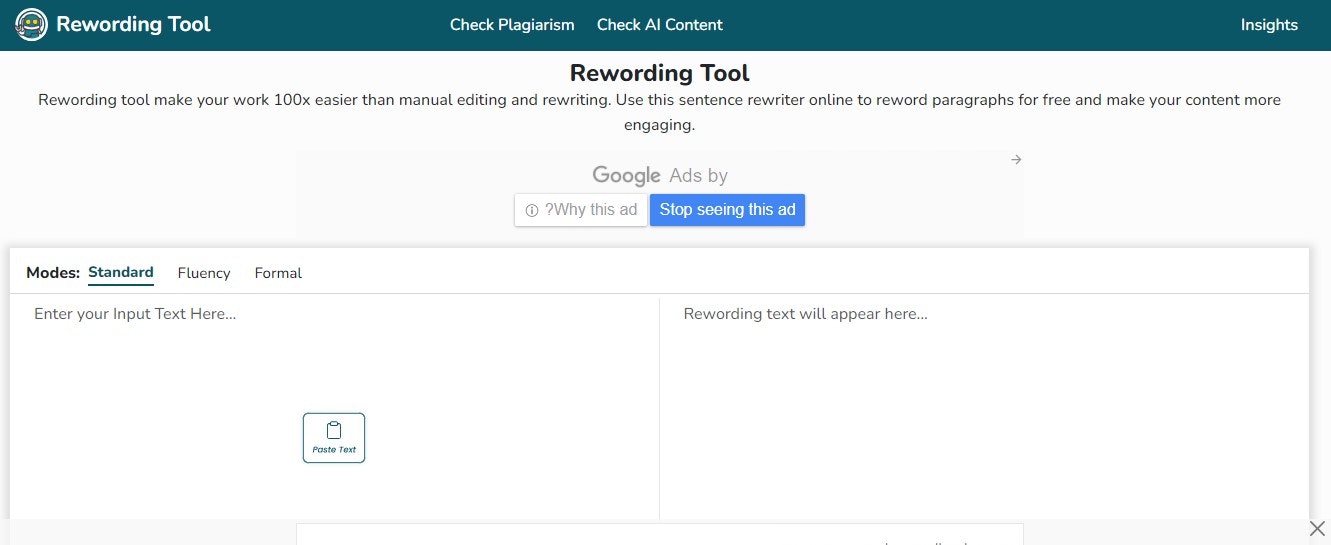1331x545 pixels.
Task: Click the Ads by text in the ad
Action: [699, 176]
